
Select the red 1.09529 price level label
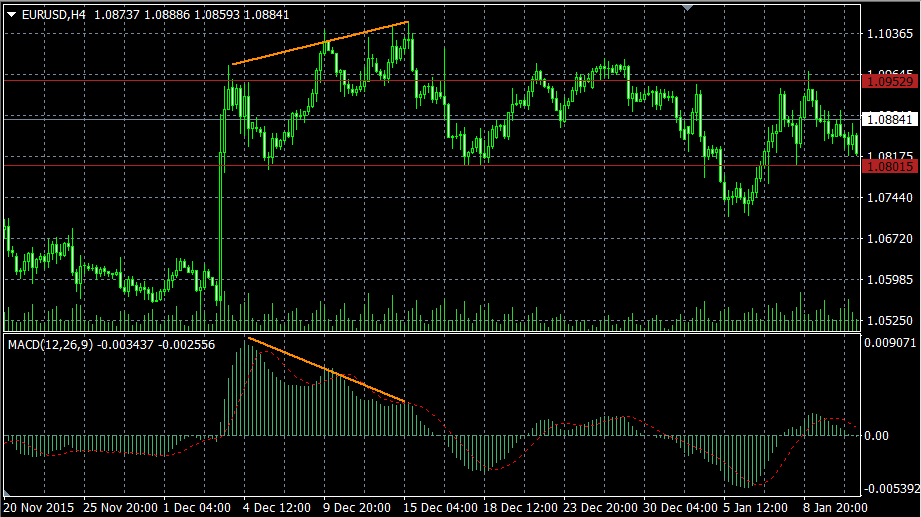click(x=888, y=80)
